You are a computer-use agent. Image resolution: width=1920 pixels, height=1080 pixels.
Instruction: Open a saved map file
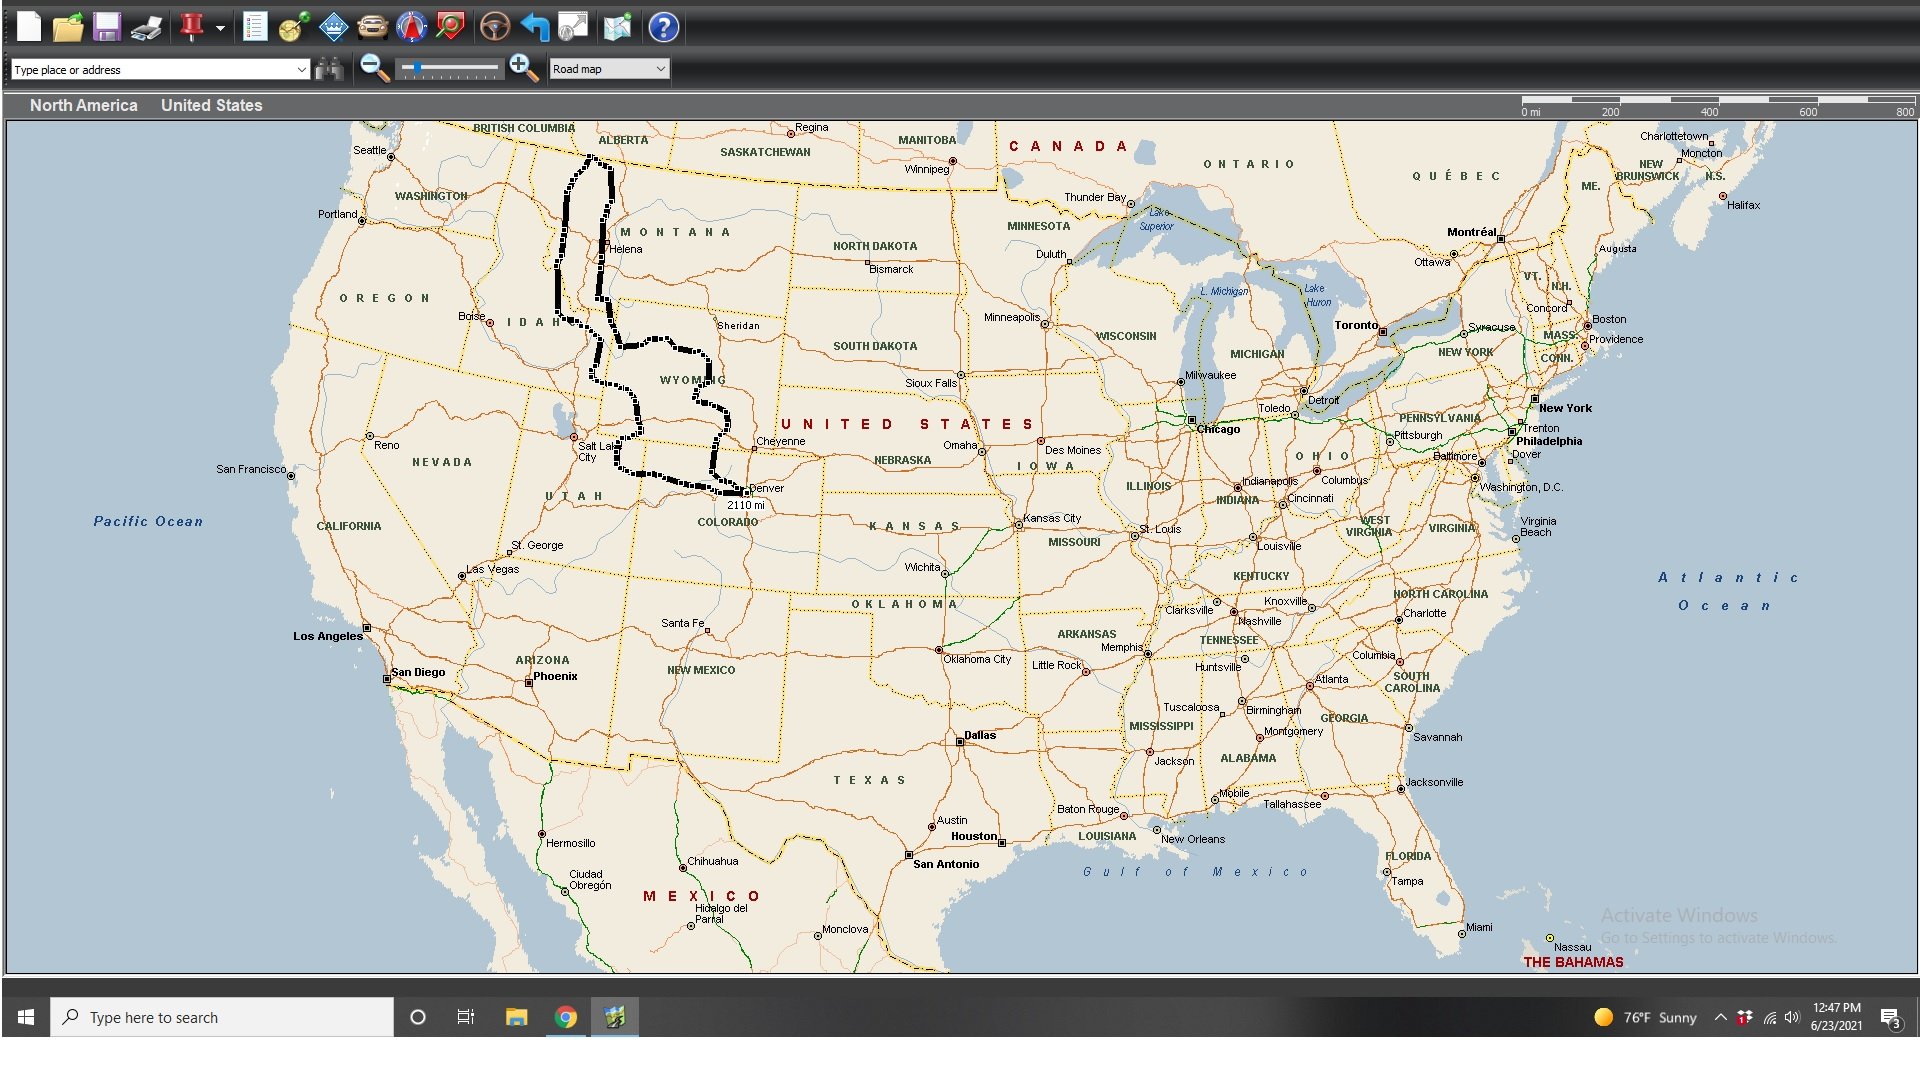click(68, 27)
